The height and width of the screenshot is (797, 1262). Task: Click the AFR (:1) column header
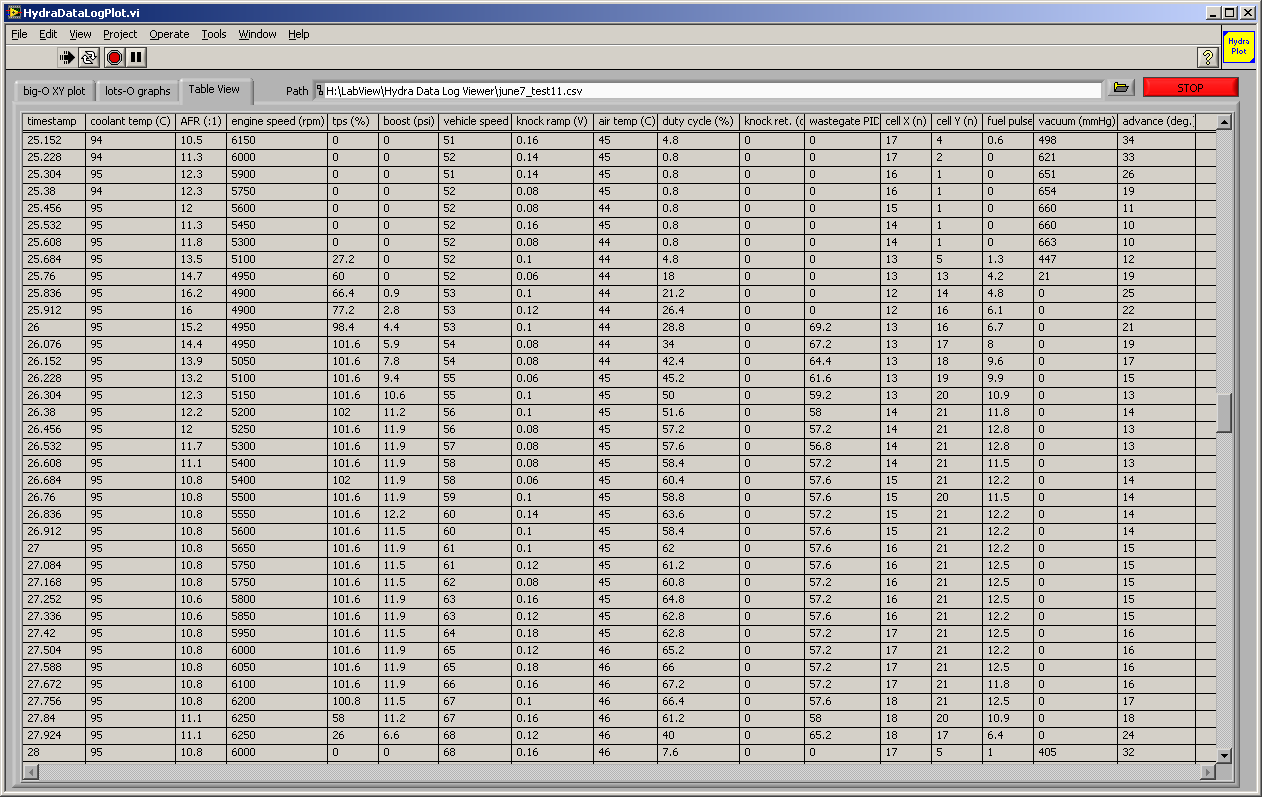[201, 122]
